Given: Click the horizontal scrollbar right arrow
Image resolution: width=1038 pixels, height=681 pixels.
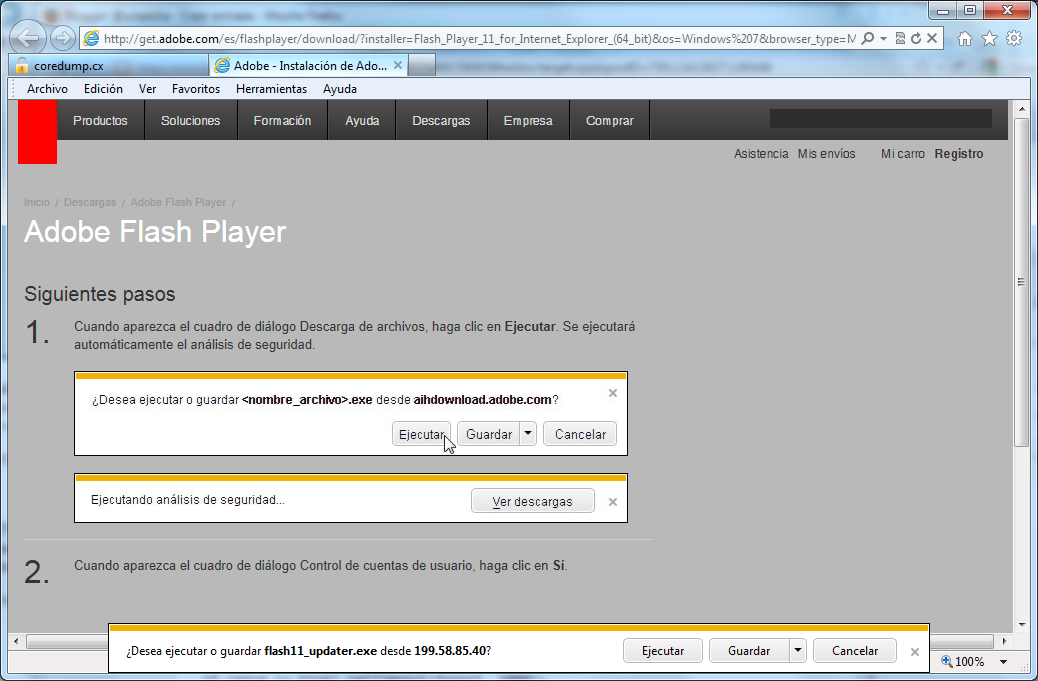Looking at the screenshot, I should (1004, 641).
